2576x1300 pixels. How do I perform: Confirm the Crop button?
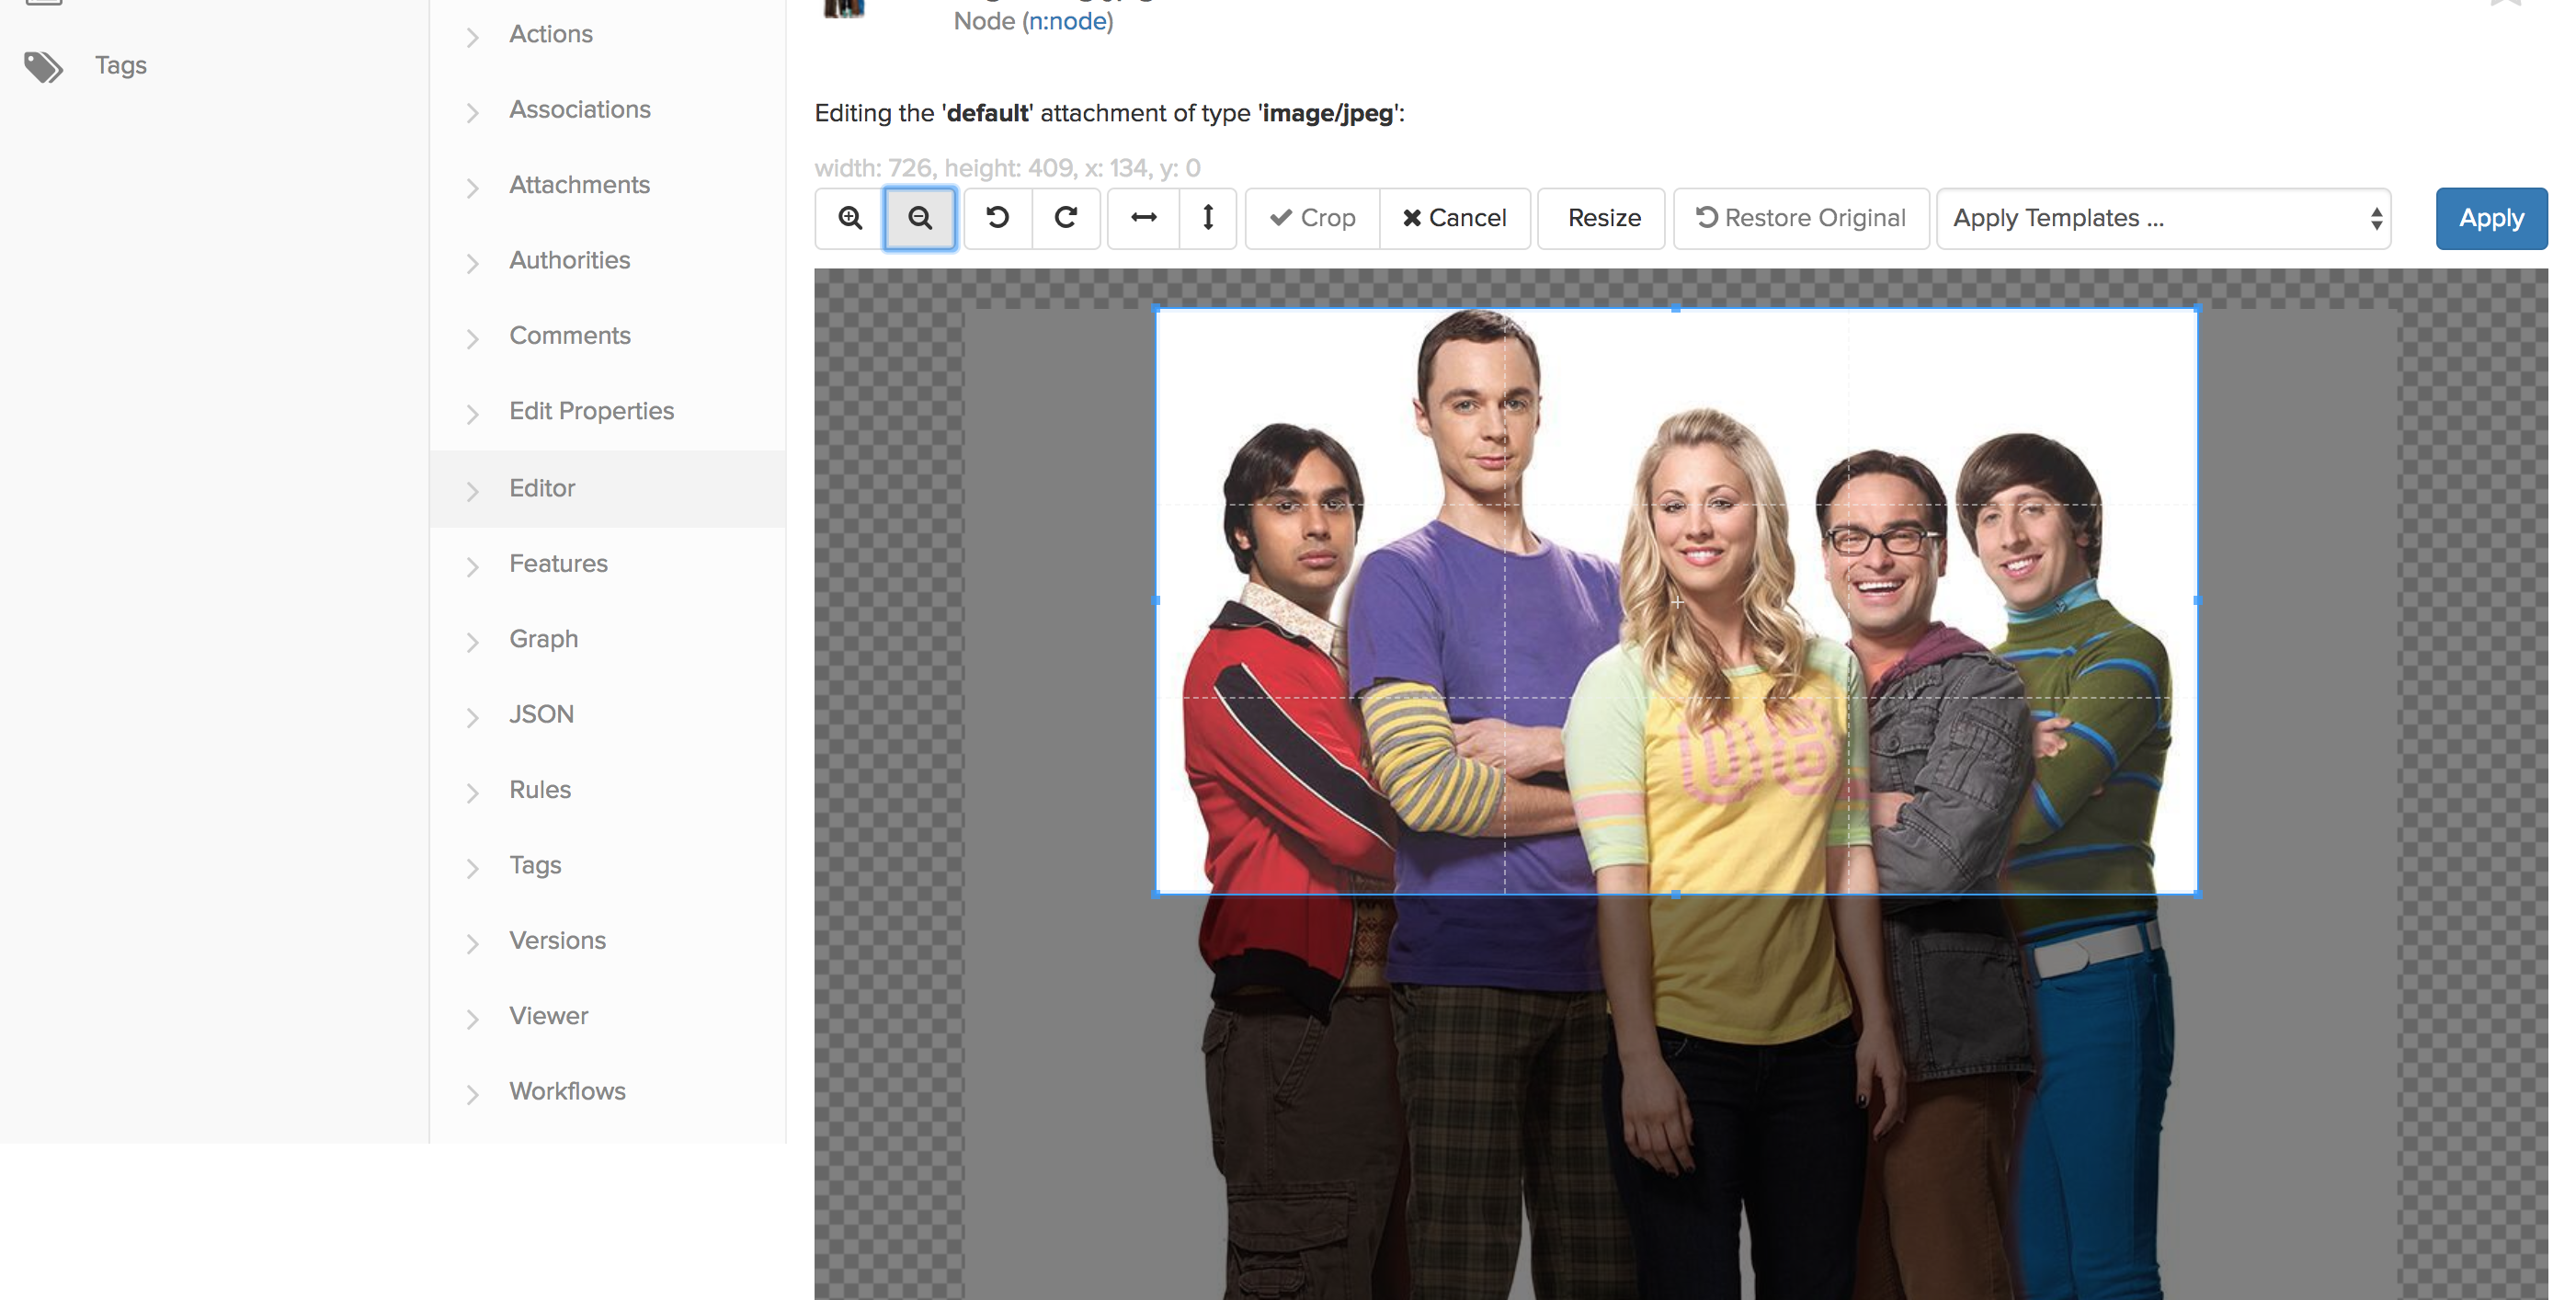[1312, 218]
